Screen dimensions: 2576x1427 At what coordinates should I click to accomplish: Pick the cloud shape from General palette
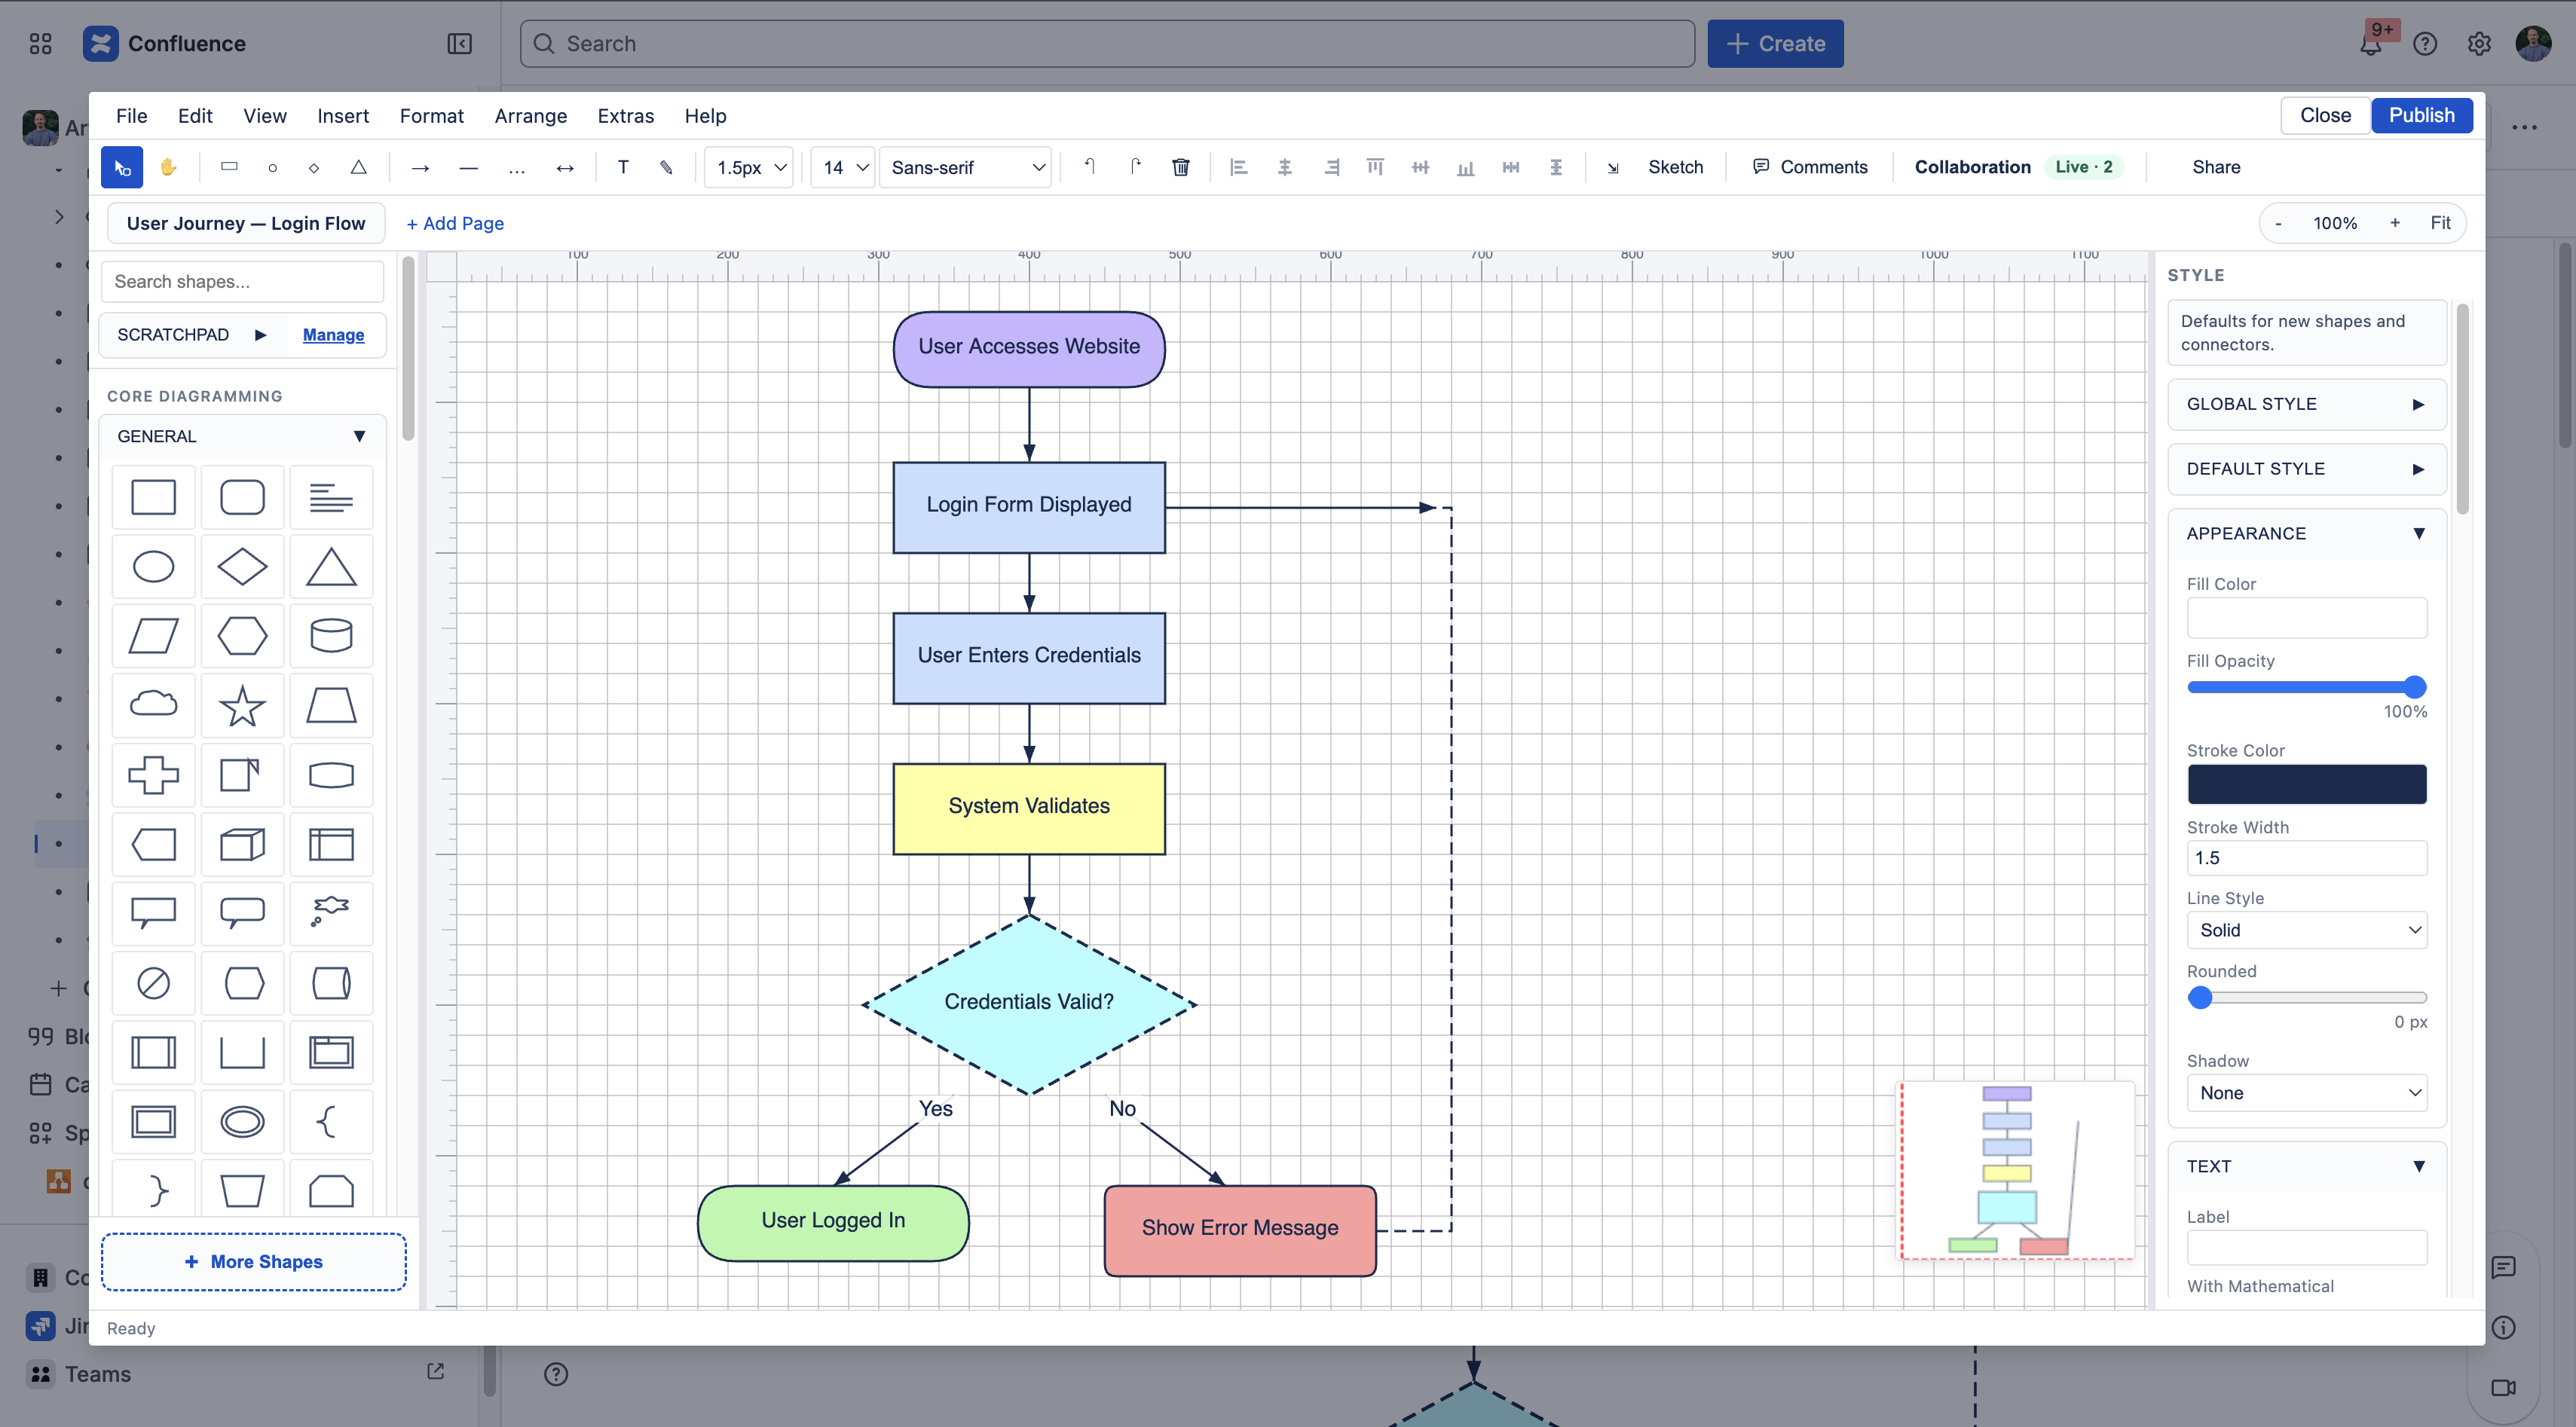pyautogui.click(x=153, y=705)
